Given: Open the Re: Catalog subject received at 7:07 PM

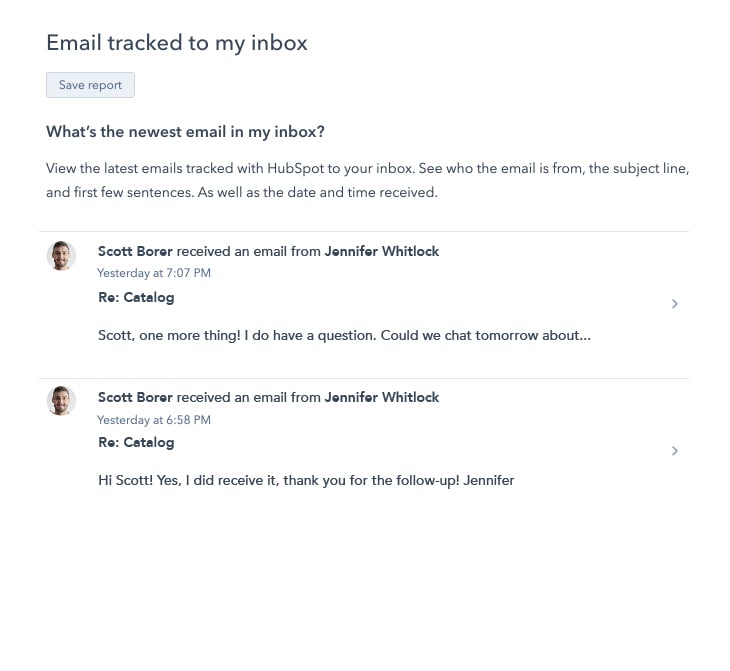Looking at the screenshot, I should click(136, 298).
